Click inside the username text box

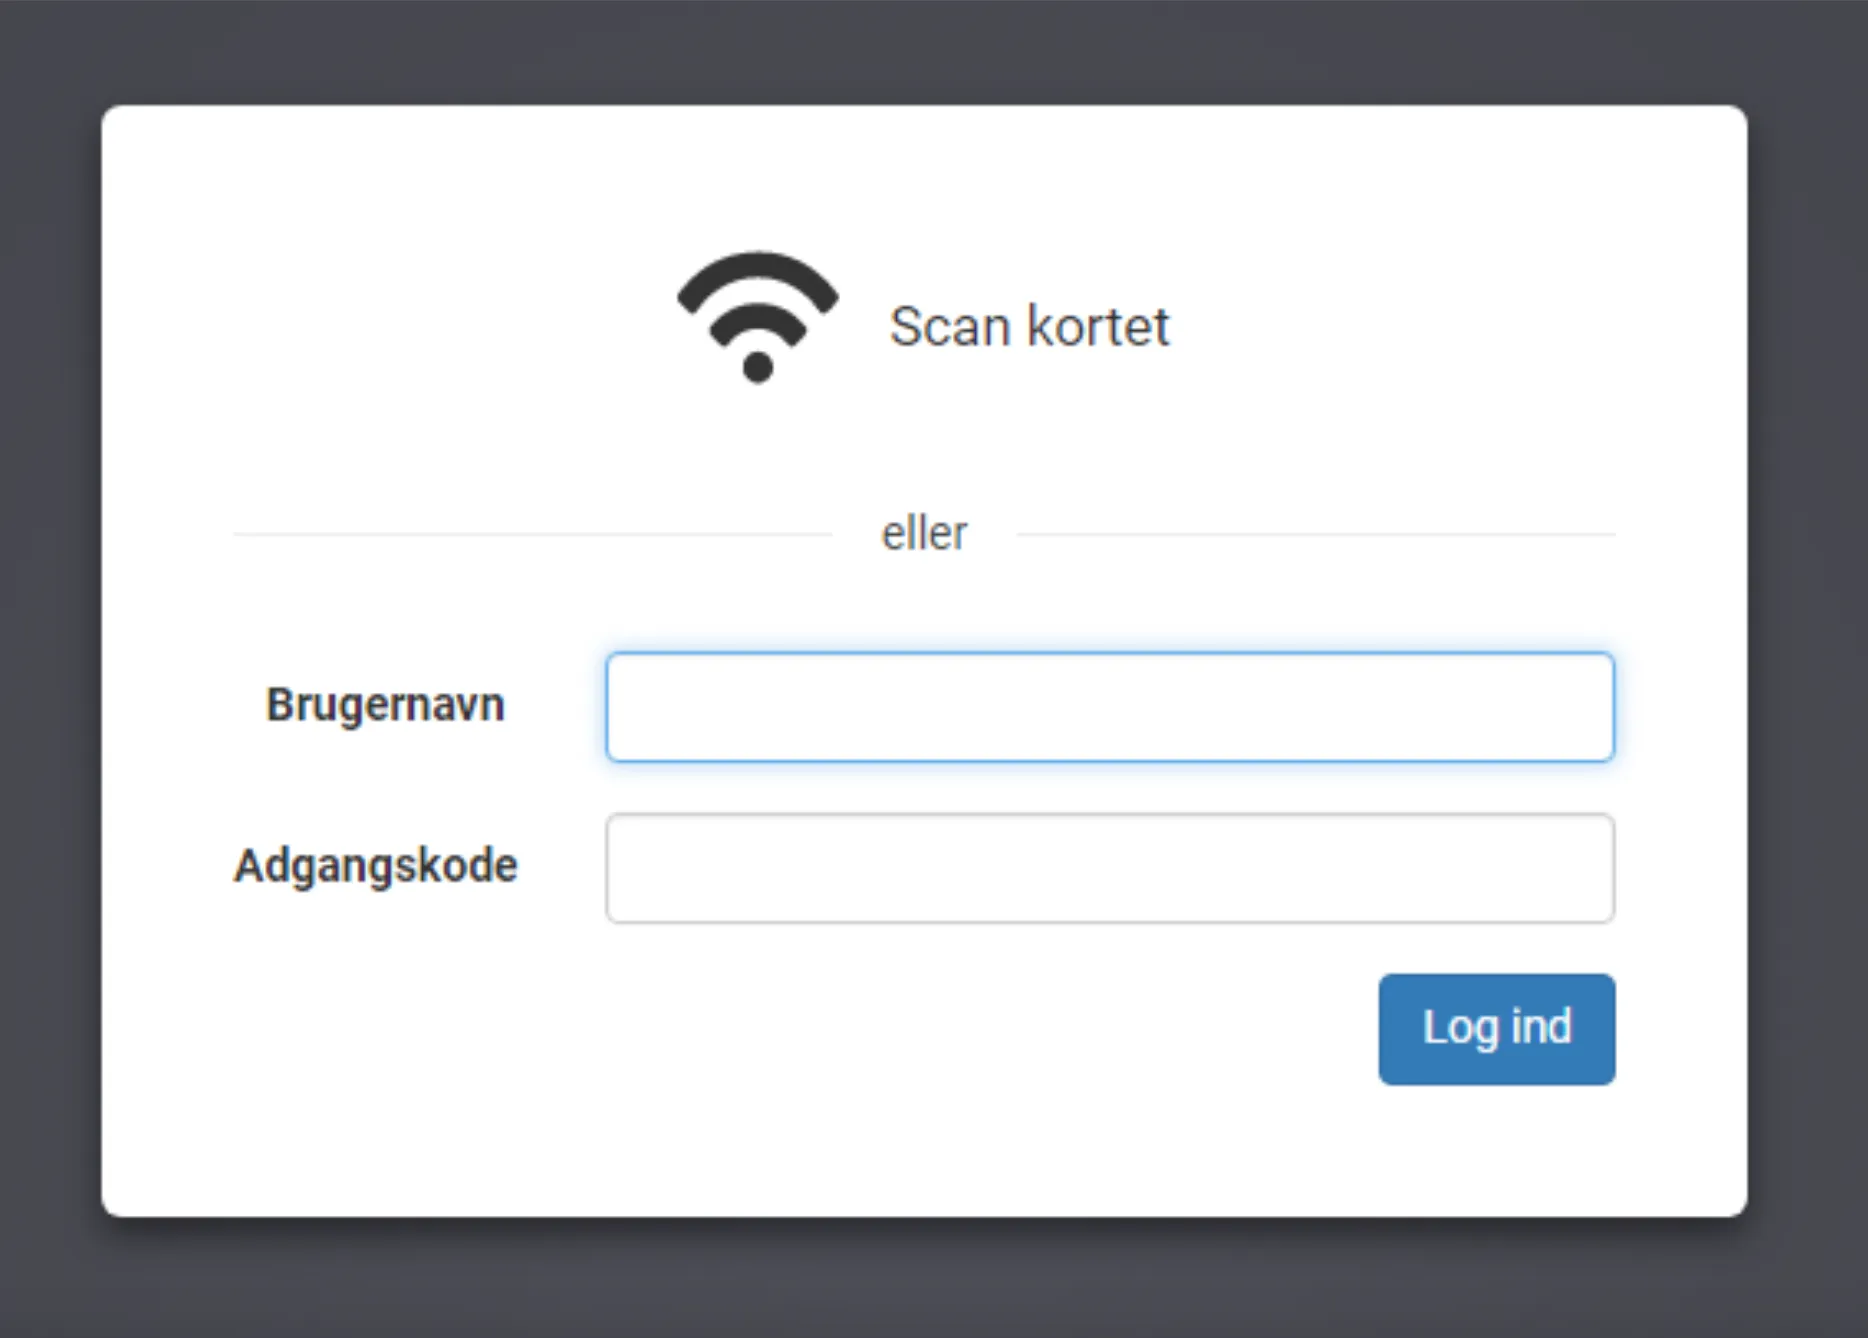(x=1108, y=707)
